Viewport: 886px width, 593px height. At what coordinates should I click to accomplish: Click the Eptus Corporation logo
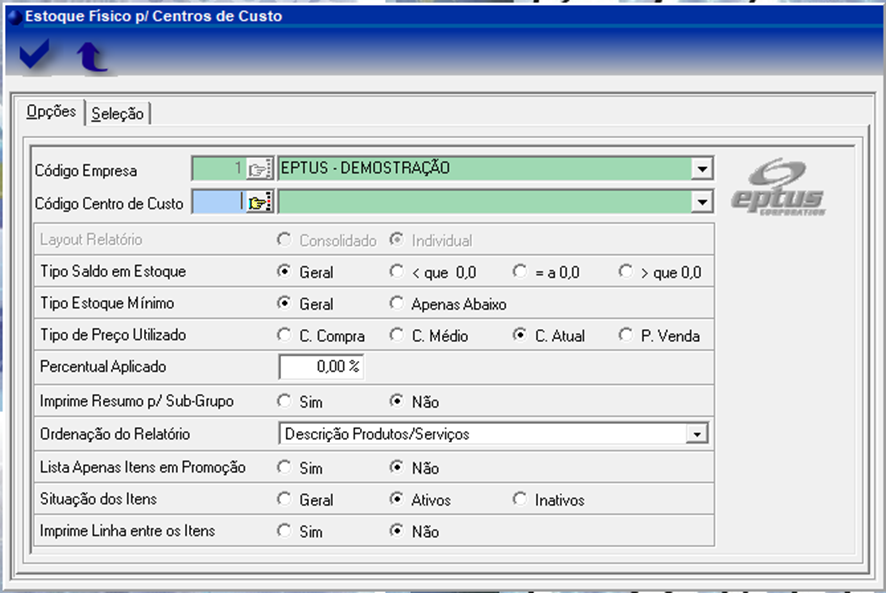[778, 187]
